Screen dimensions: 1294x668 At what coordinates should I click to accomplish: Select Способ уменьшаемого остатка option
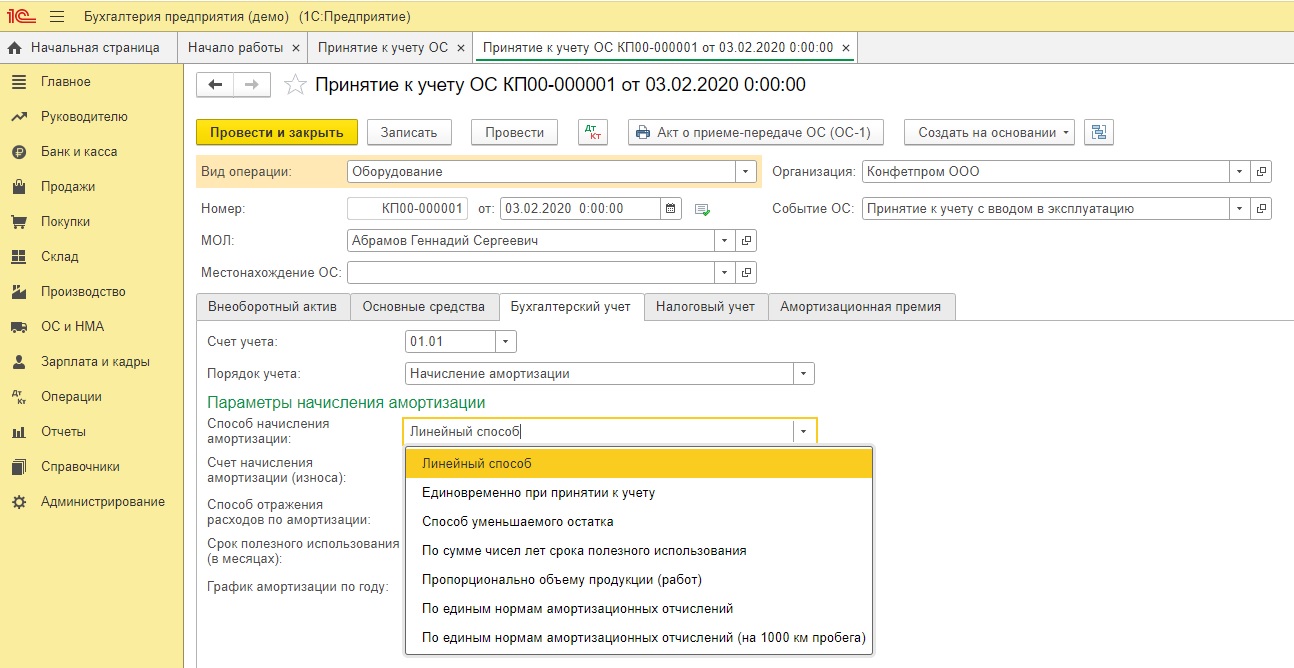[639, 522]
